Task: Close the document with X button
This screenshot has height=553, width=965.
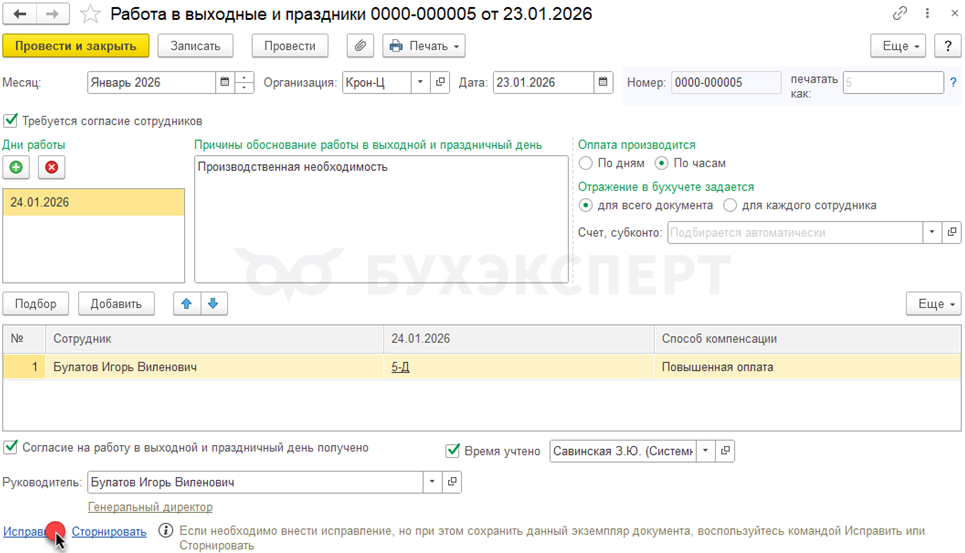Action: point(955,13)
